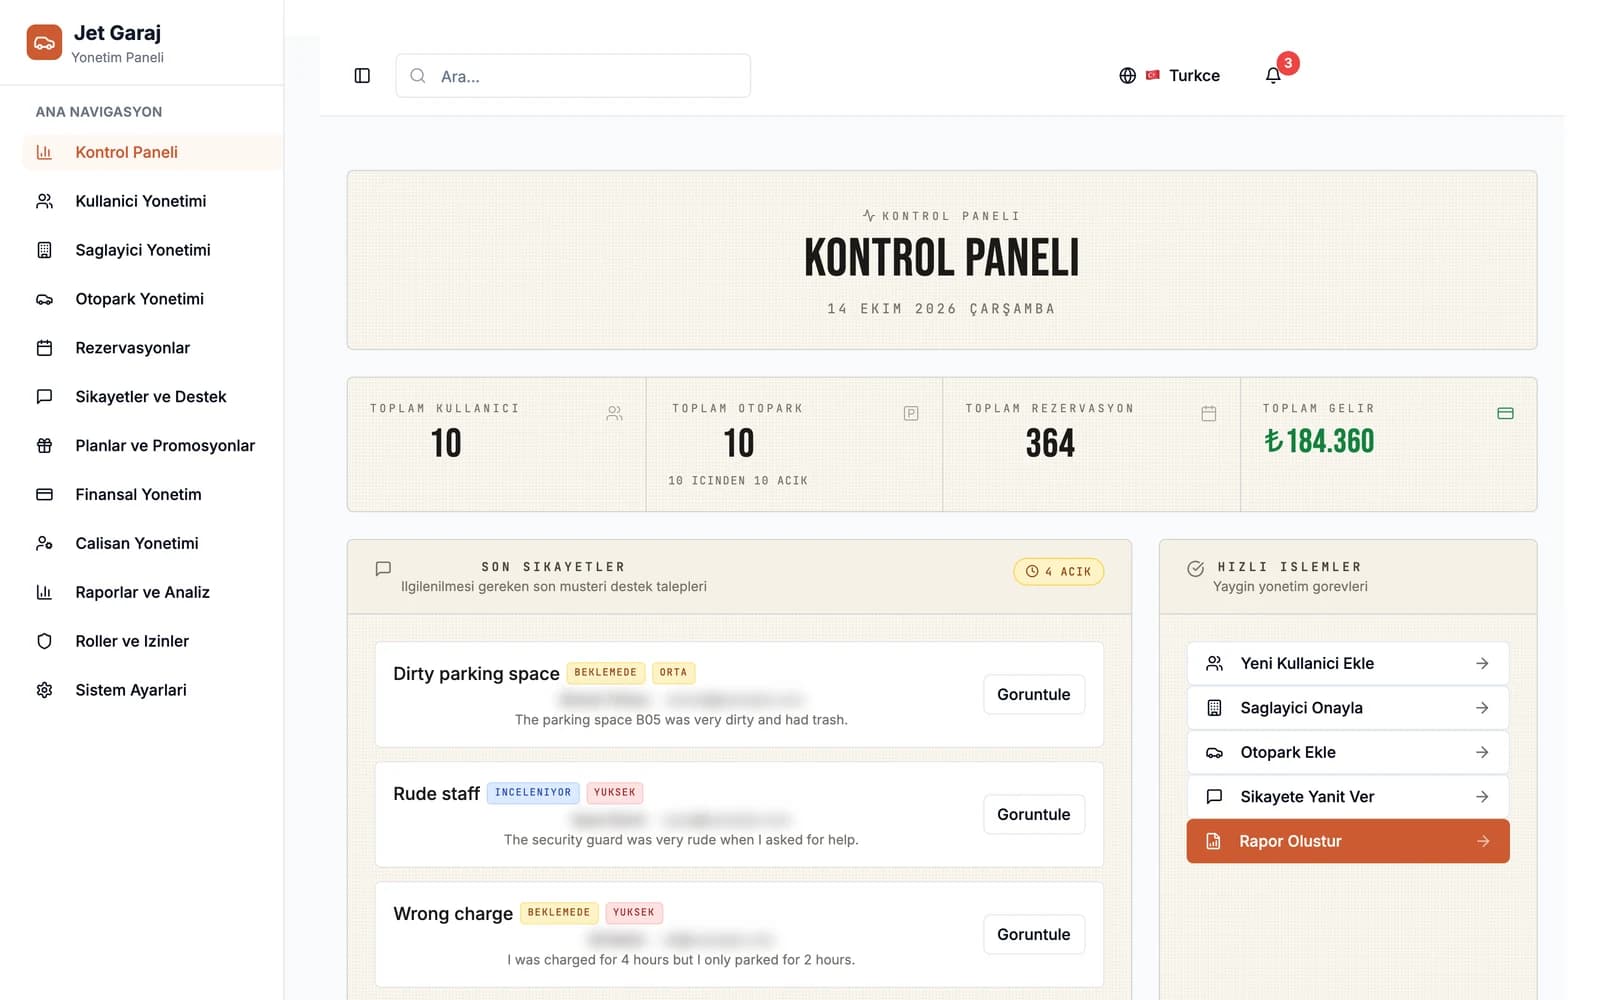This screenshot has height=1000, width=1600.
Task: Select Finansal Yonetim in sidebar
Action: [152, 495]
